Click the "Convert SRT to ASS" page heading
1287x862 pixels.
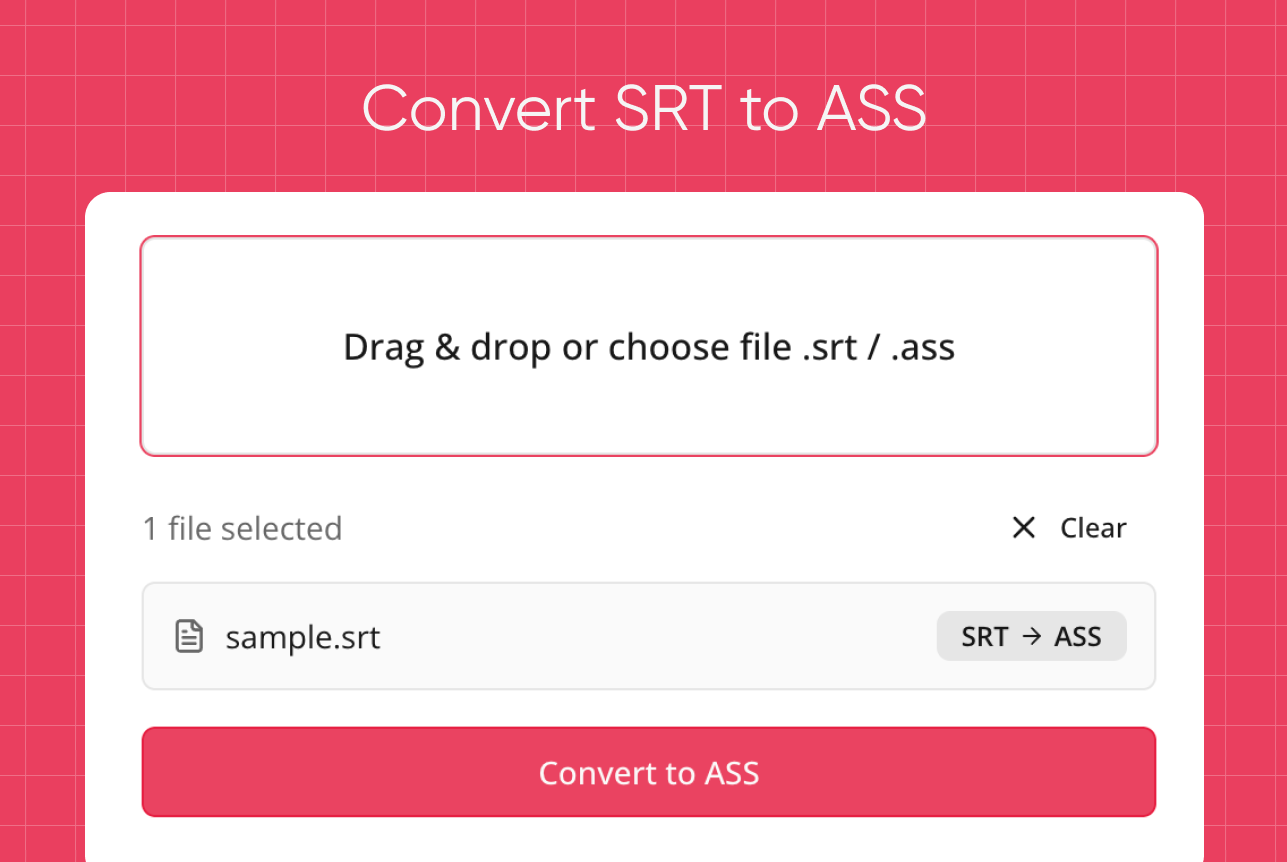coord(644,108)
